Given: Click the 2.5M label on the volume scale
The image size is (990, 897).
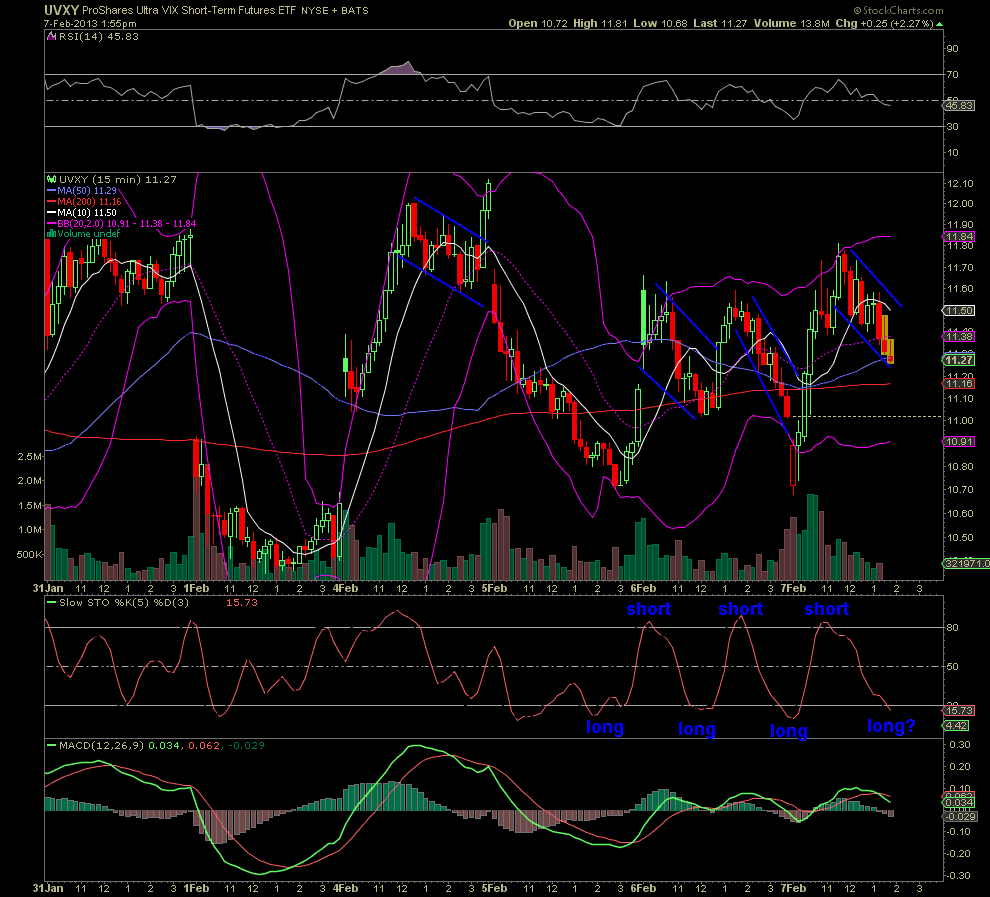Looking at the screenshot, I should click(x=30, y=456).
